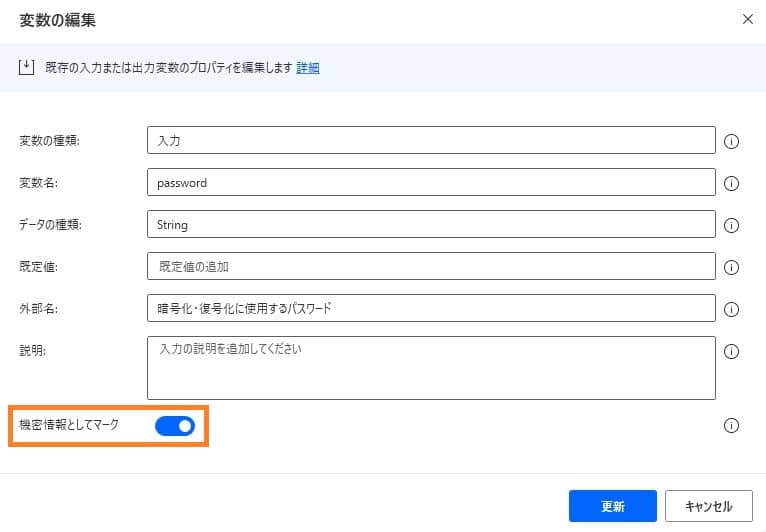Focus the 外部名 input field

tap(431, 308)
